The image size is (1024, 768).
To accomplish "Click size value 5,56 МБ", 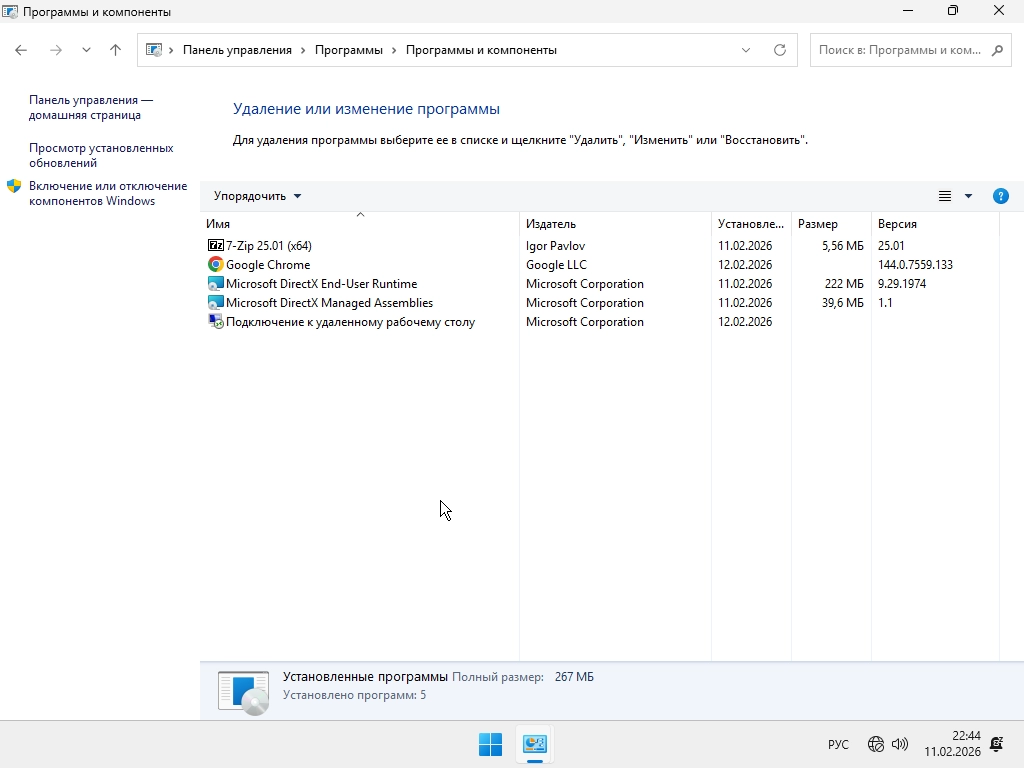I will [842, 246].
